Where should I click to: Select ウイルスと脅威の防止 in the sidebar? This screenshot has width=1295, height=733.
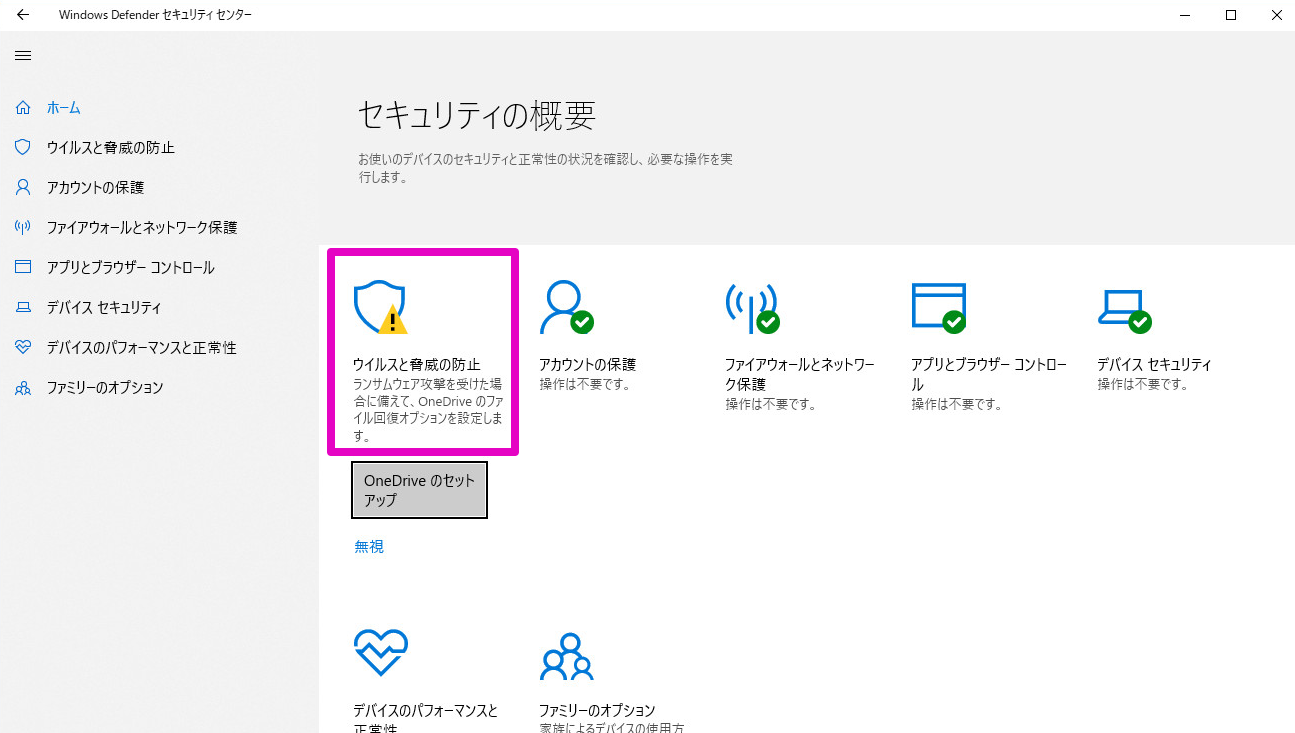click(111, 147)
